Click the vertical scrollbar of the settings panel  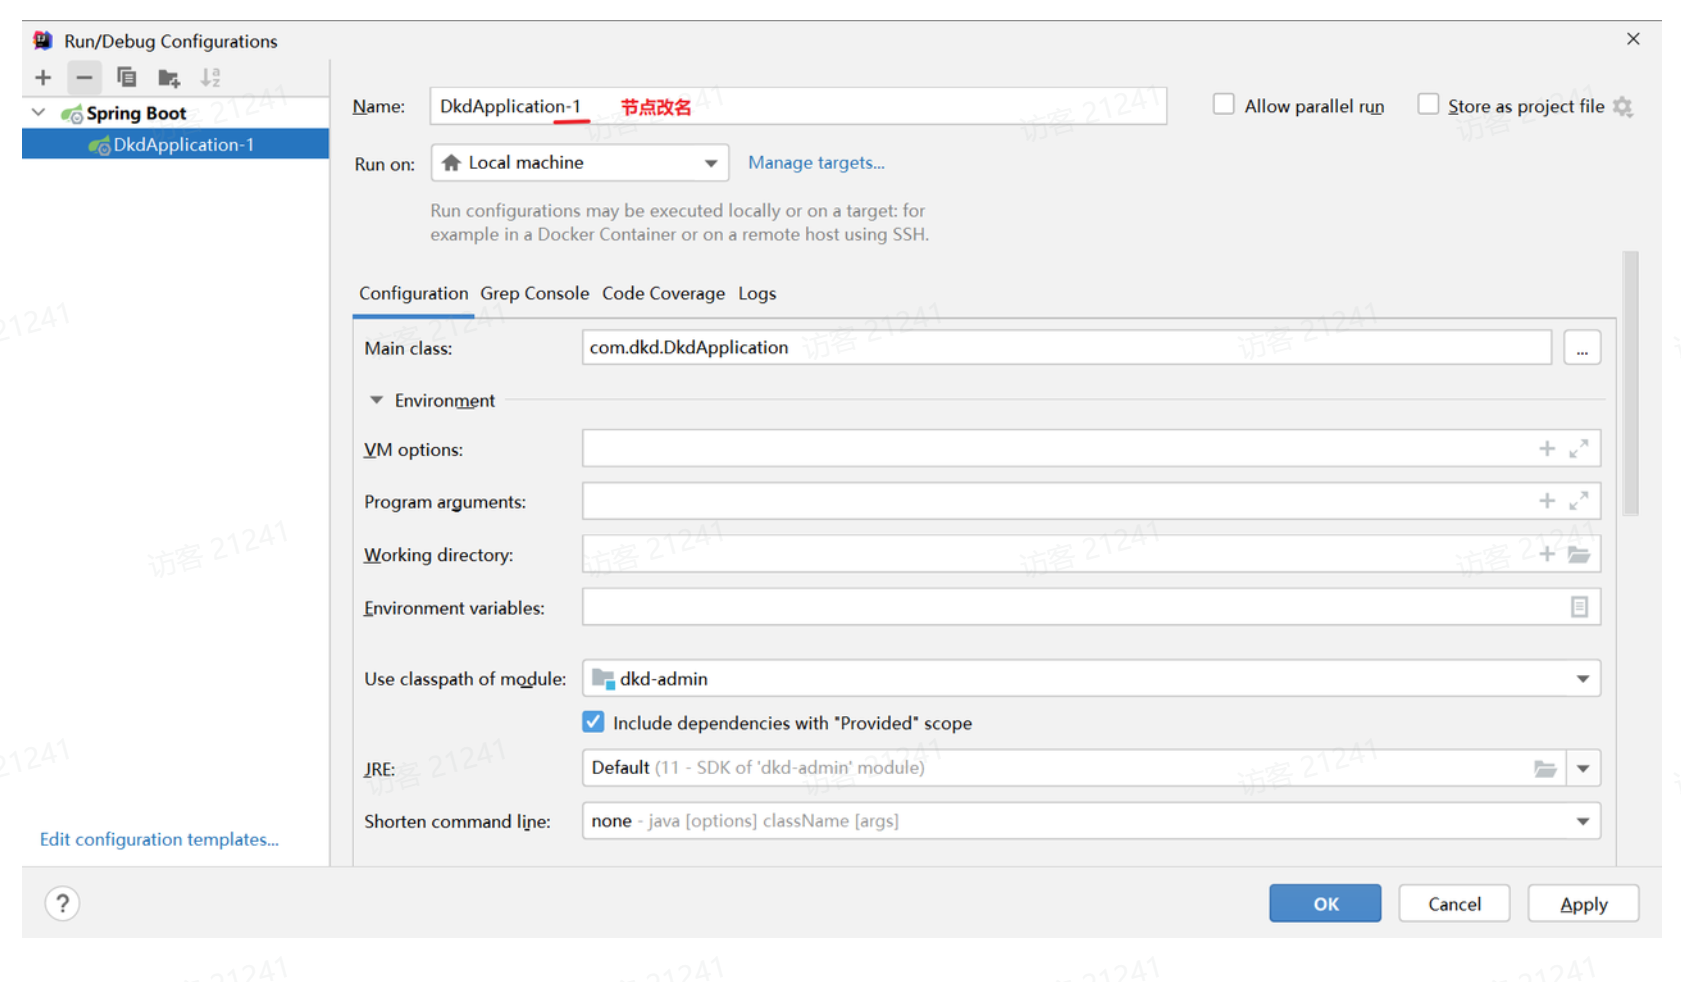point(1630,383)
